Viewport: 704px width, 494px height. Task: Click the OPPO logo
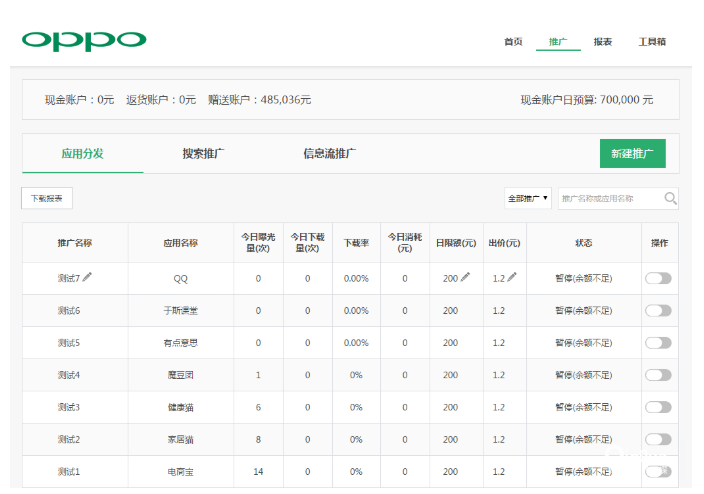click(84, 41)
